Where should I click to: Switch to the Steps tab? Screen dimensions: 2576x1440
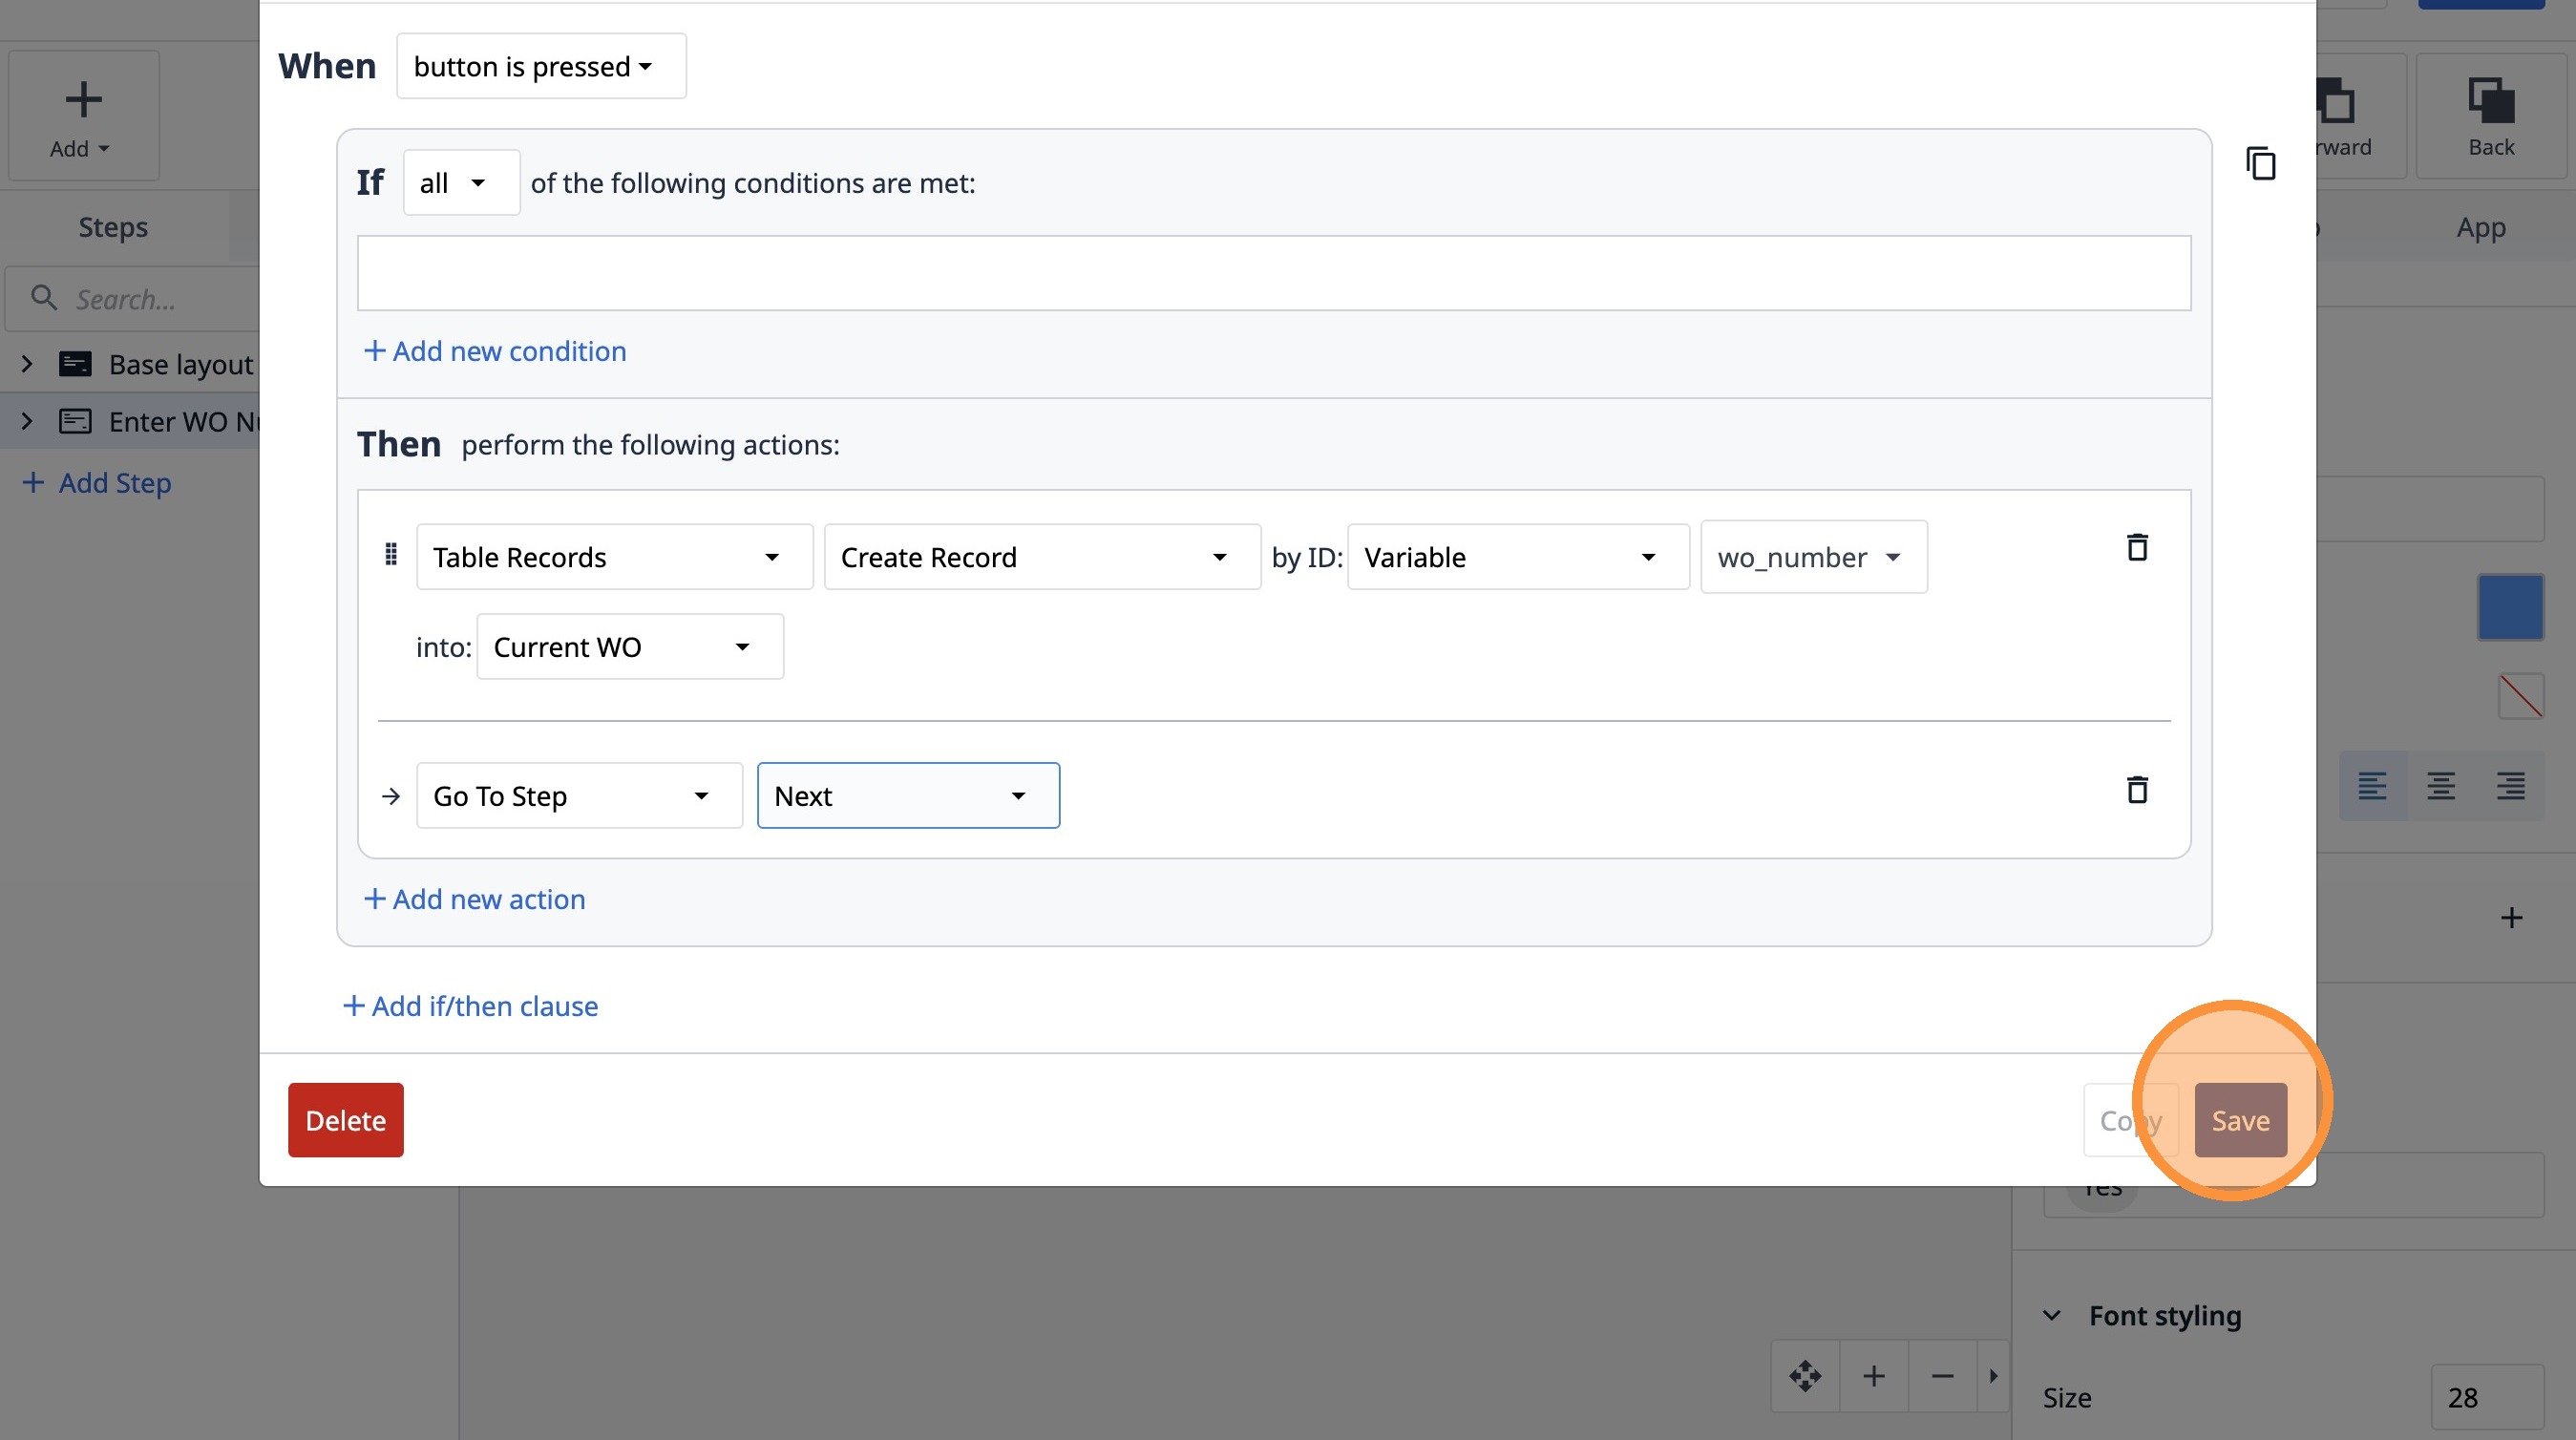click(x=113, y=227)
